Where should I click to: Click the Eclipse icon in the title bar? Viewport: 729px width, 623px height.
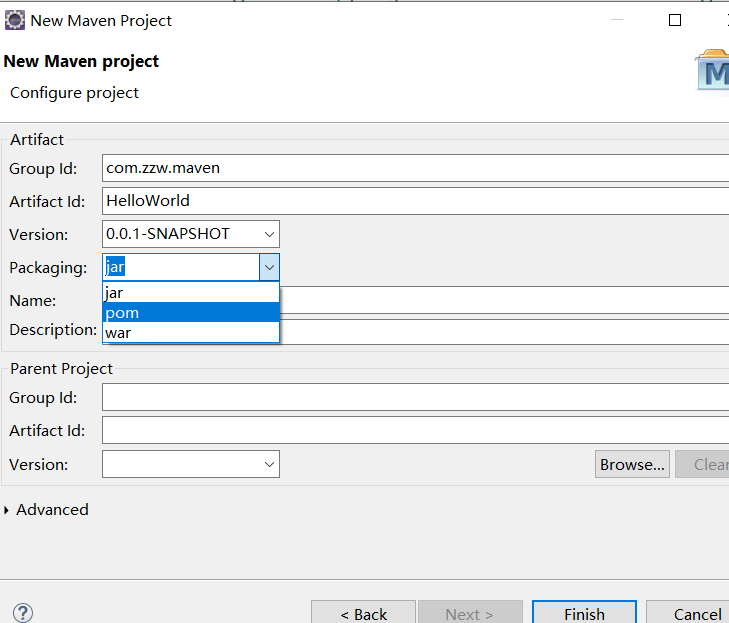point(15,20)
